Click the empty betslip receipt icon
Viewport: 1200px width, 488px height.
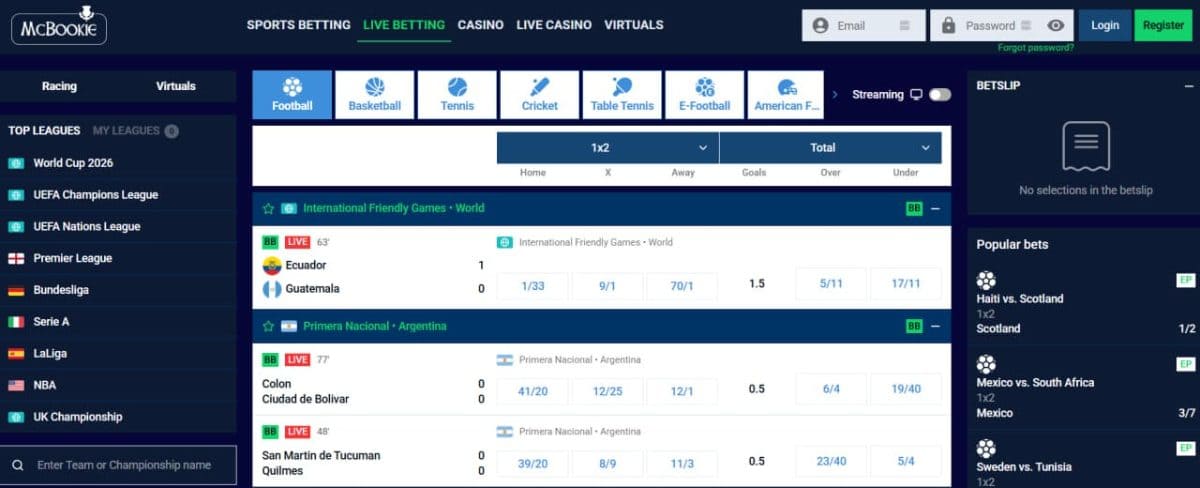pyautogui.click(x=1086, y=147)
